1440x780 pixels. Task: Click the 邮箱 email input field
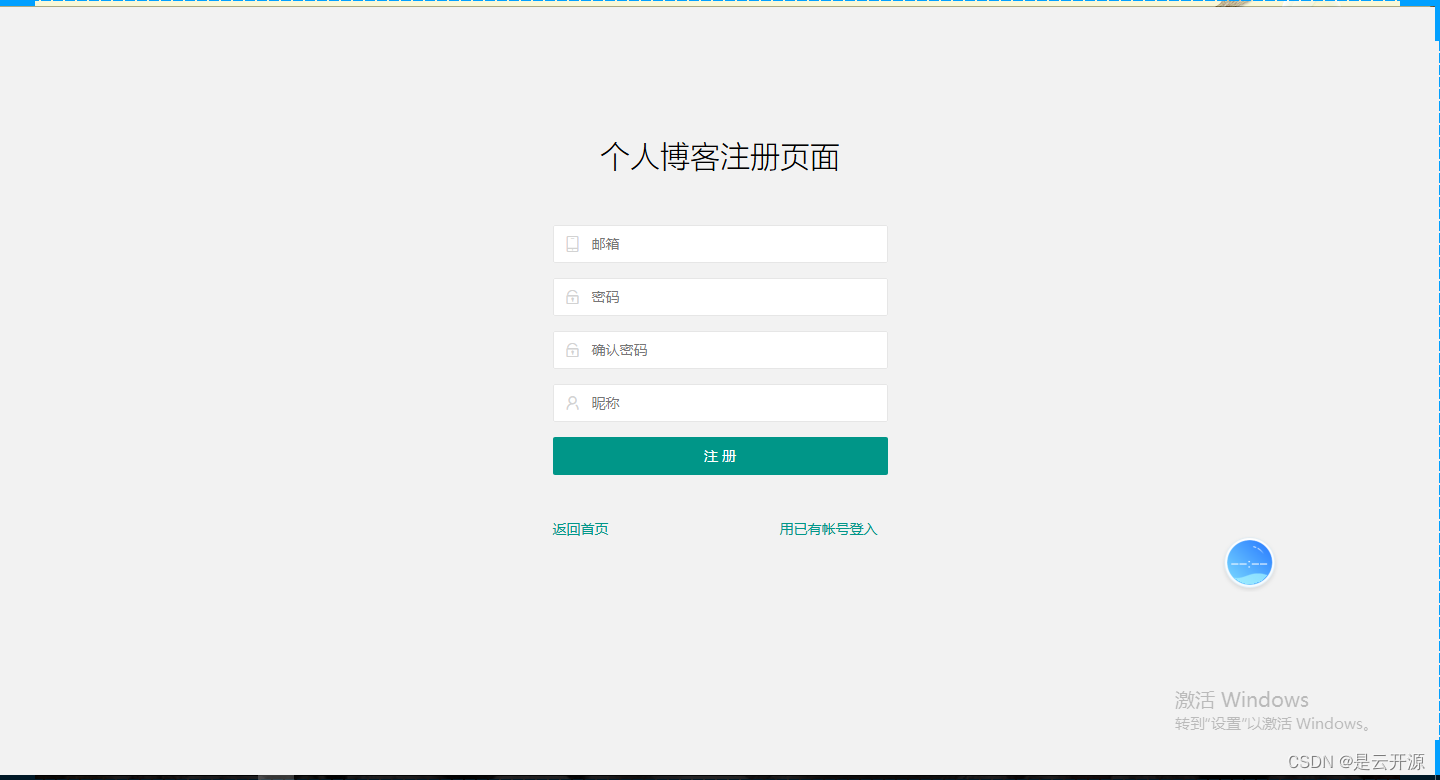pos(720,244)
